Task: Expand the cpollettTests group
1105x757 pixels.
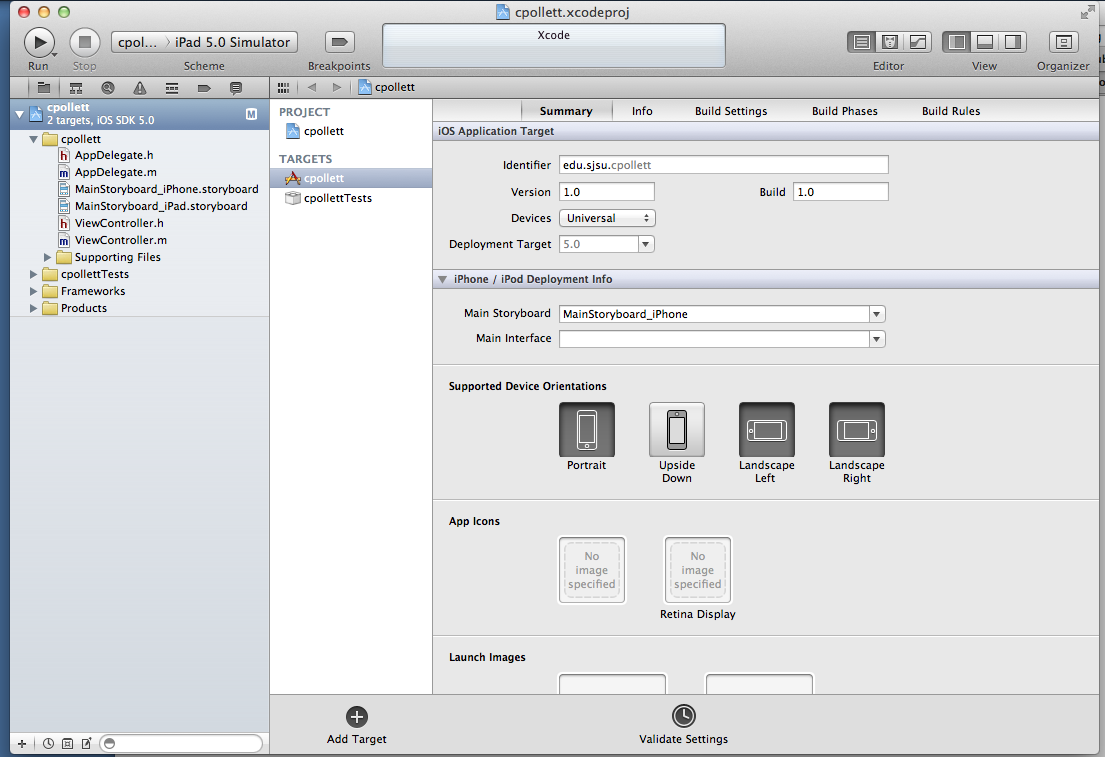Action: [x=33, y=274]
